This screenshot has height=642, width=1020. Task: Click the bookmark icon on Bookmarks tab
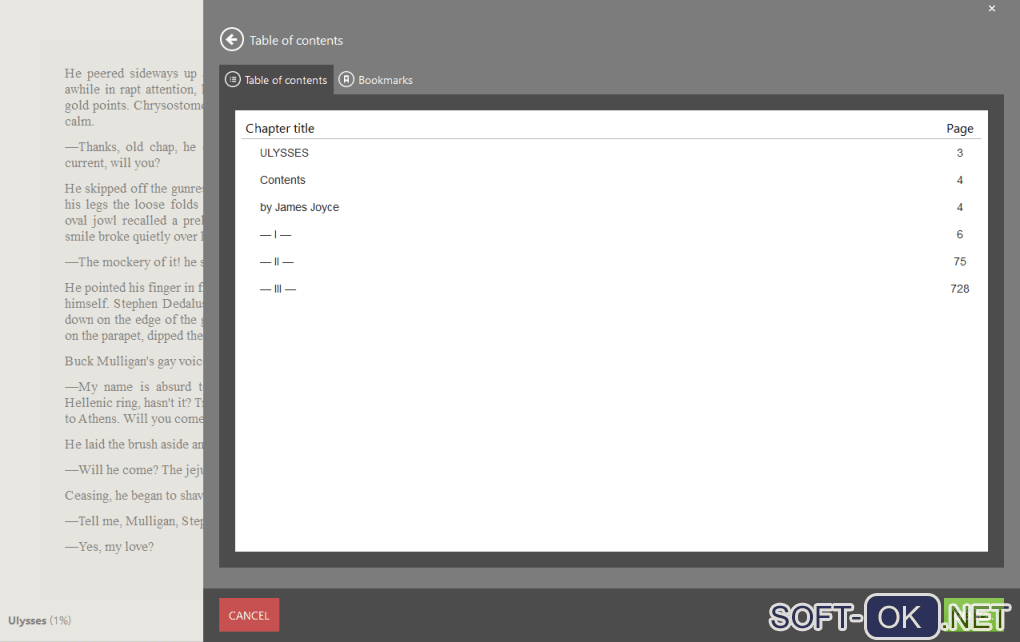pos(346,79)
